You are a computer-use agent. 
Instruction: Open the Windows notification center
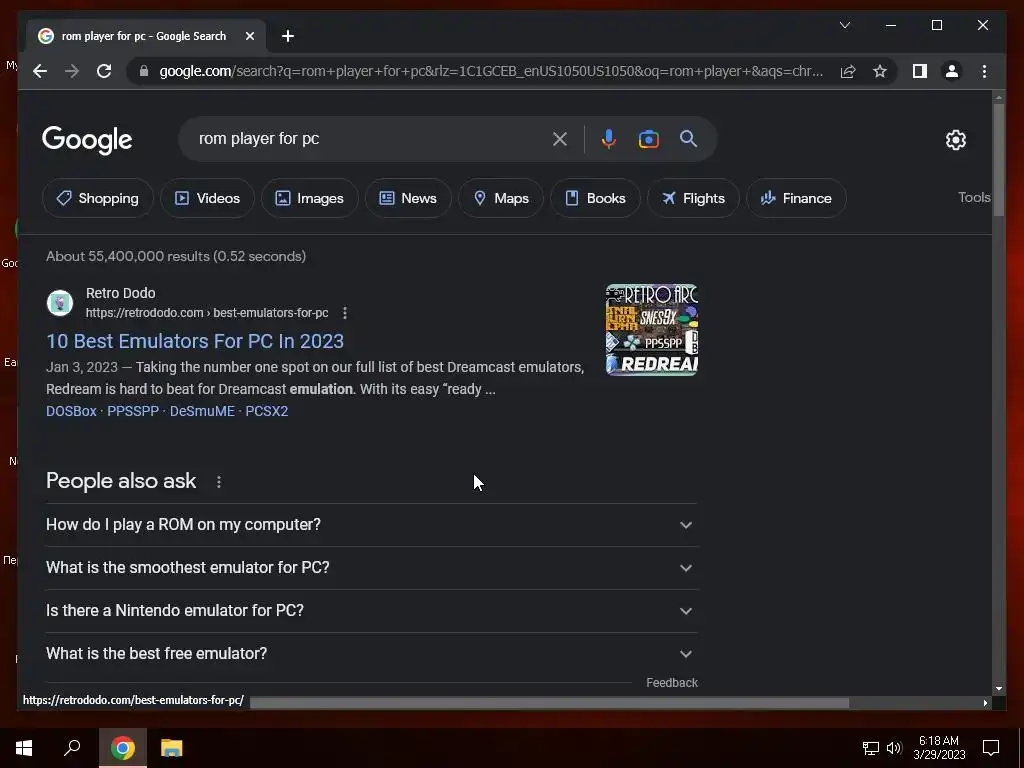click(x=991, y=748)
